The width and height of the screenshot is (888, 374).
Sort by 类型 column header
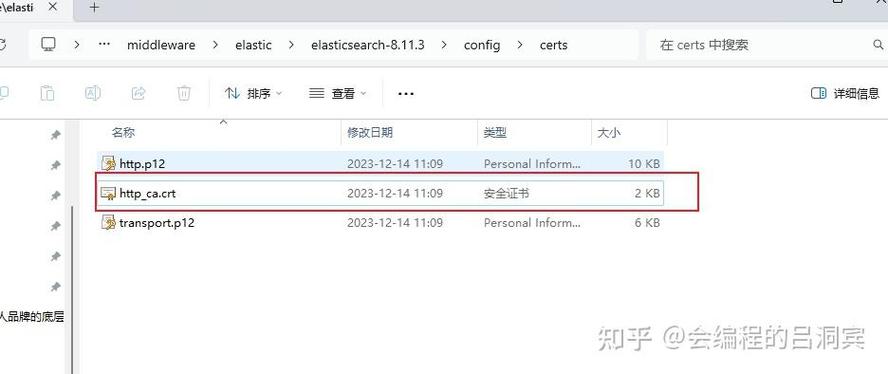[495, 133]
